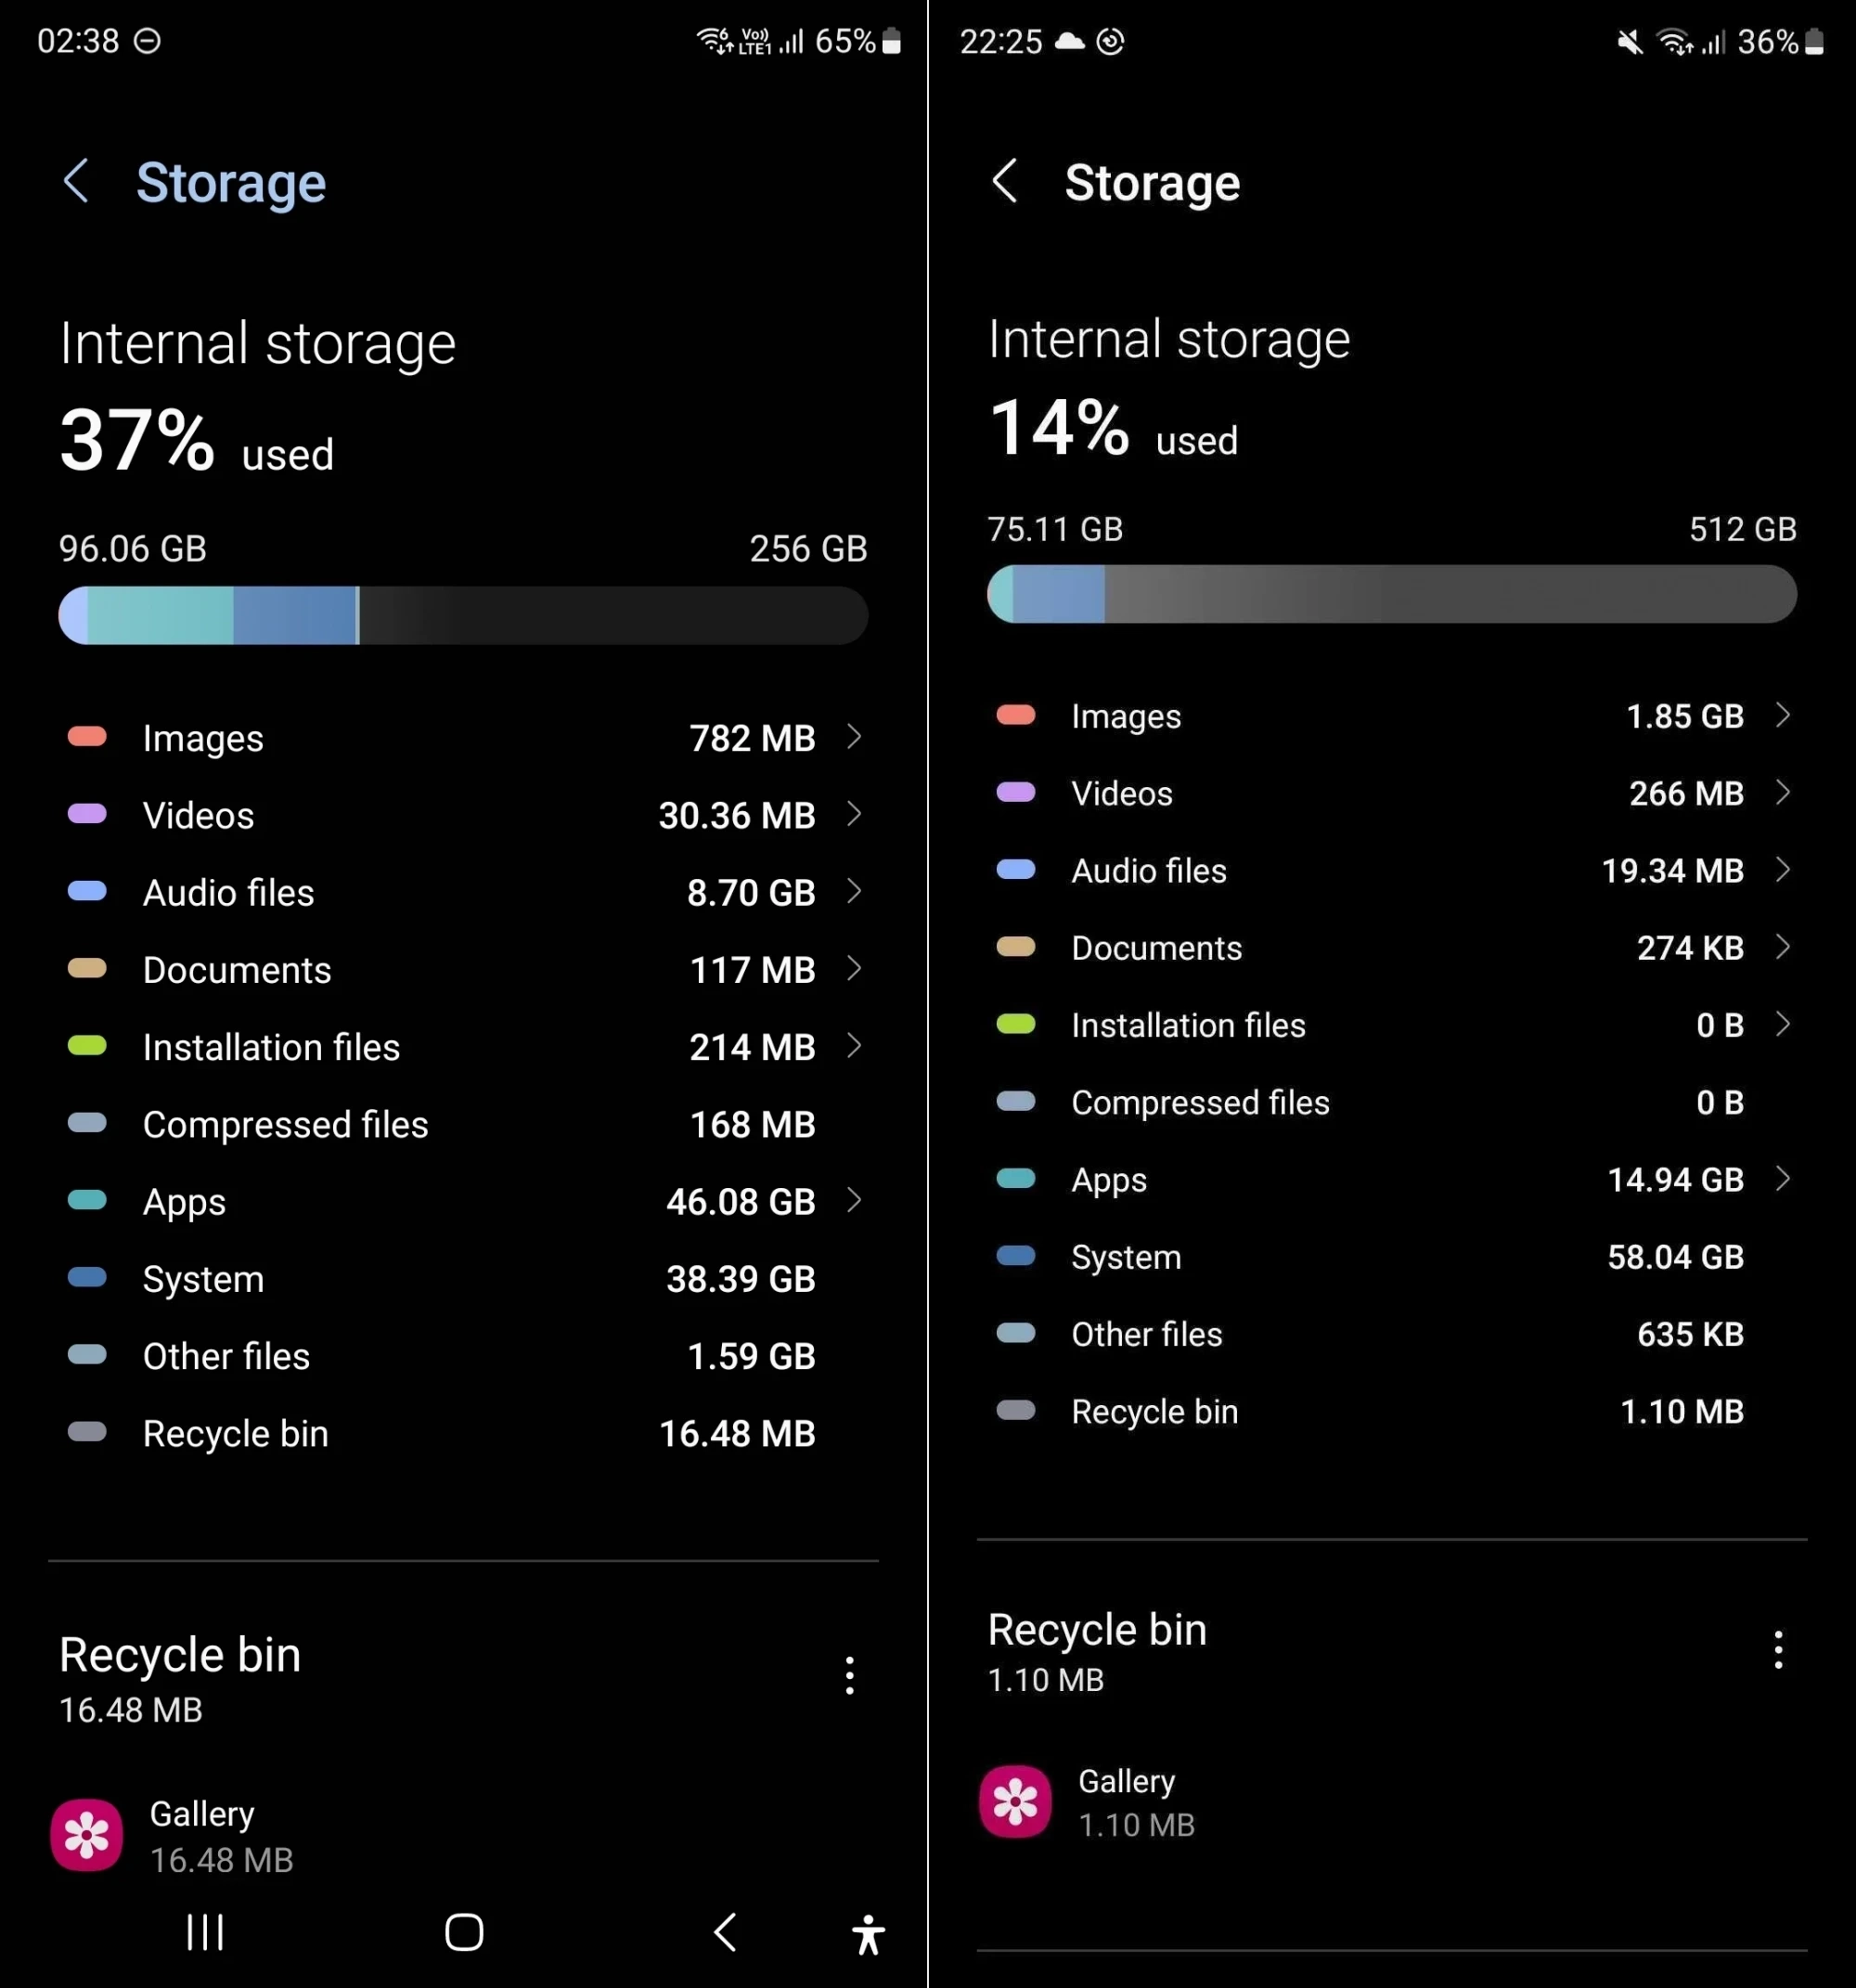Open Images category on left device

[462, 732]
